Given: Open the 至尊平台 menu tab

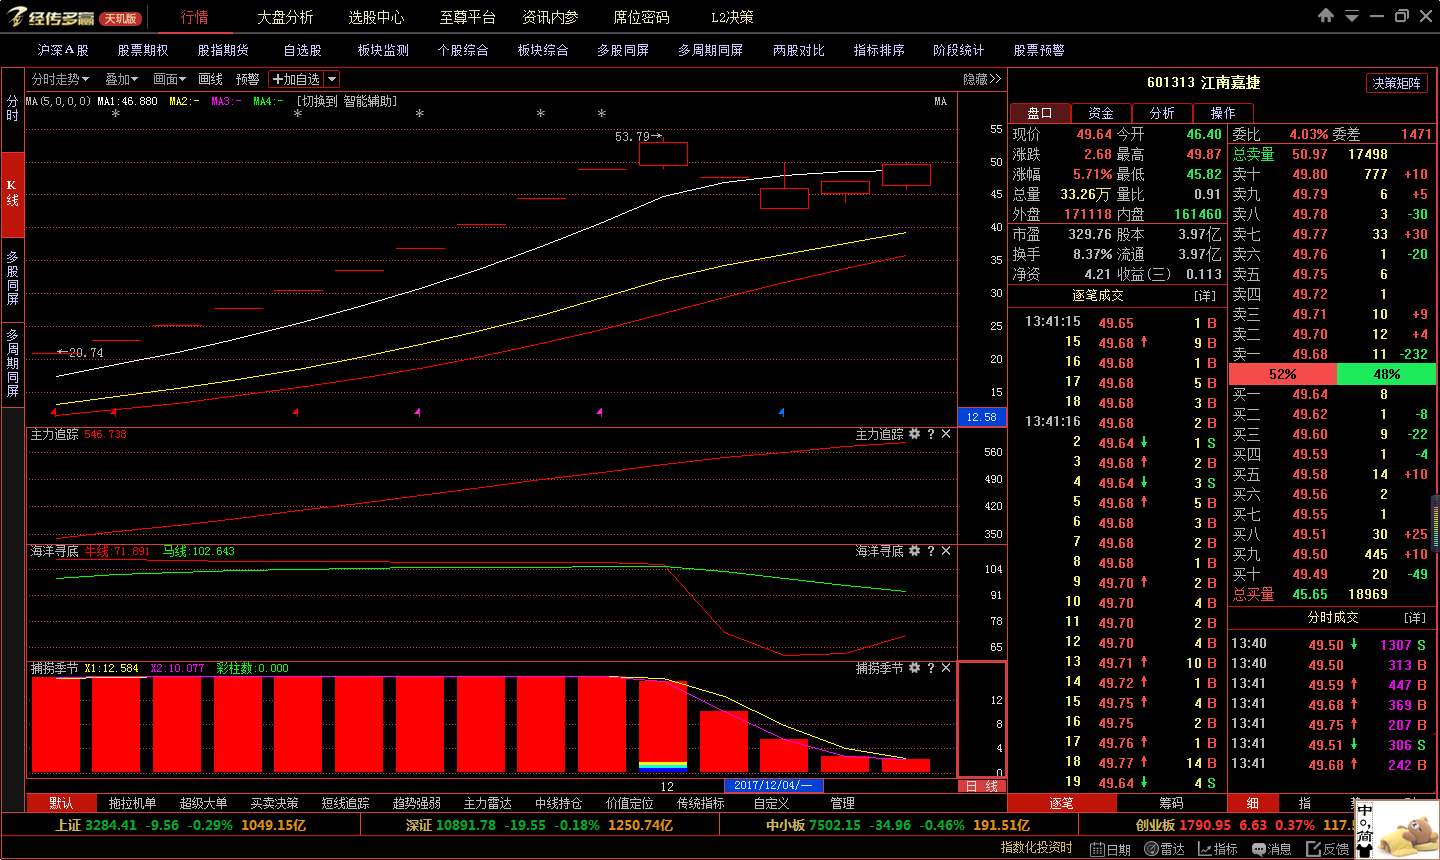Looking at the screenshot, I should tap(467, 17).
